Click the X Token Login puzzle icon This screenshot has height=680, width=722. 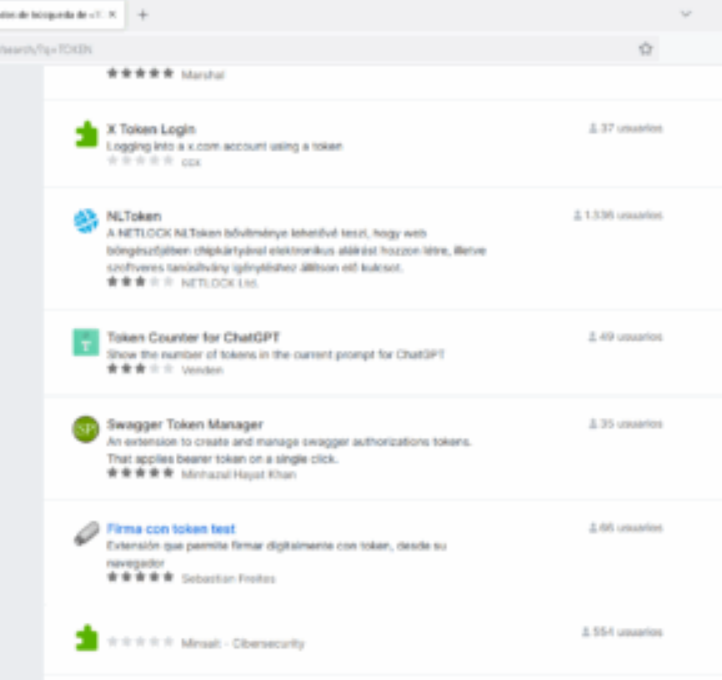coord(86,135)
